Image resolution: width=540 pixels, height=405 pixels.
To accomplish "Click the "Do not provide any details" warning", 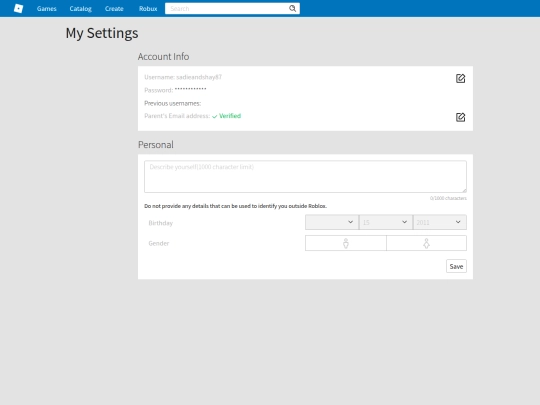I will [x=236, y=206].
